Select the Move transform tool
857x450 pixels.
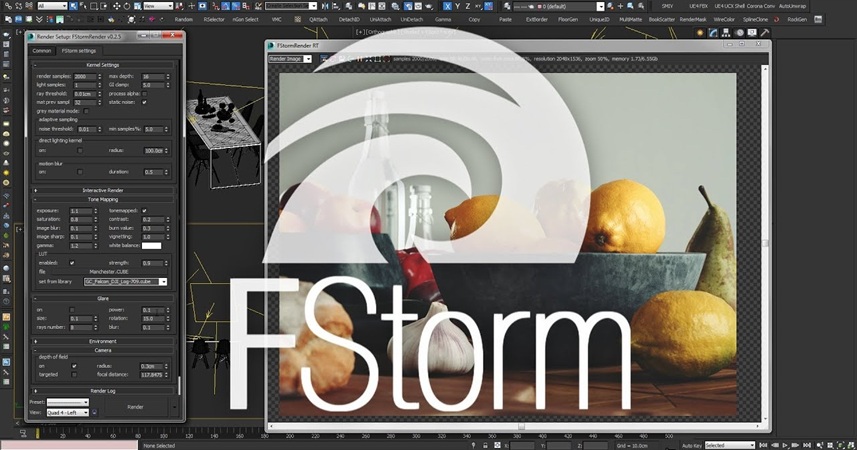[116, 6]
